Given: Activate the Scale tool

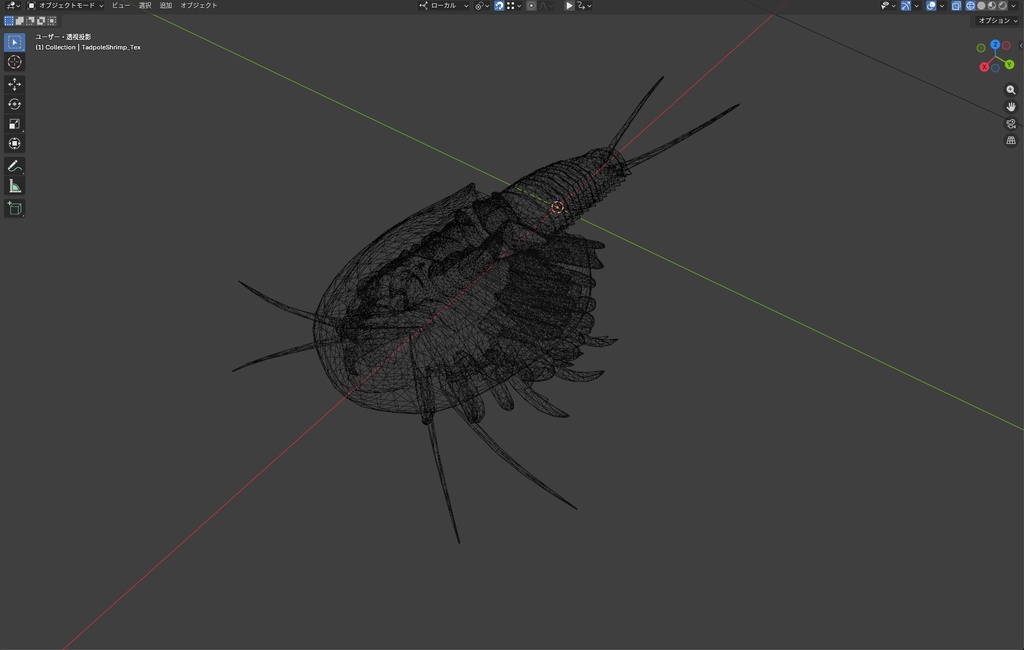Looking at the screenshot, I should click(x=14, y=123).
